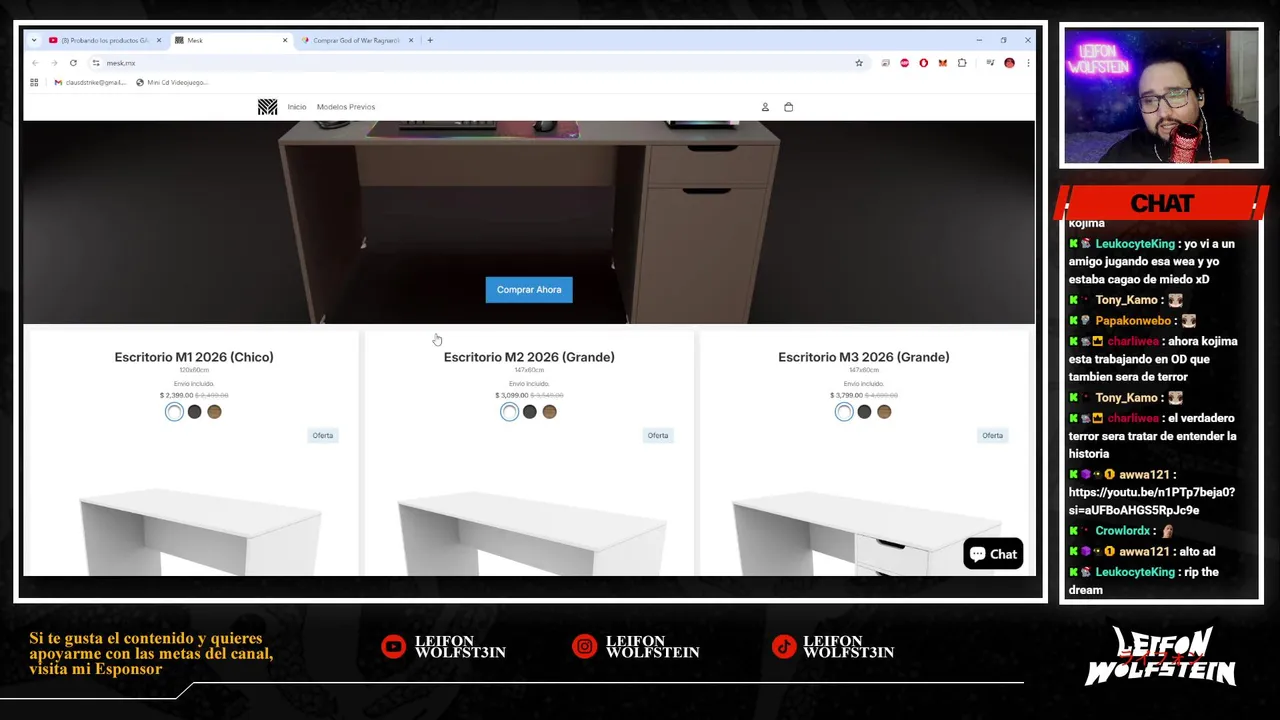Click the Mesk logo in site header
This screenshot has width=1280, height=720.
[267, 107]
